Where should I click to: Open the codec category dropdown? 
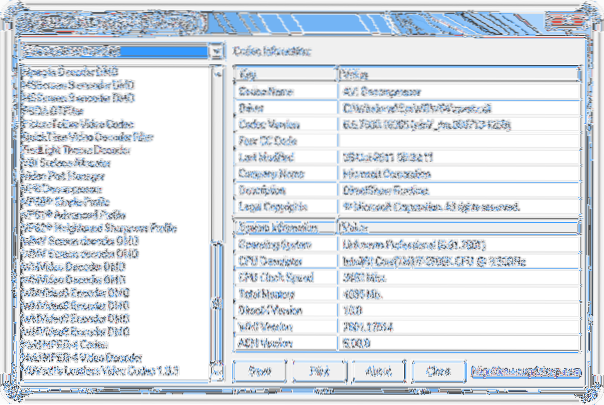pyautogui.click(x=215, y=51)
